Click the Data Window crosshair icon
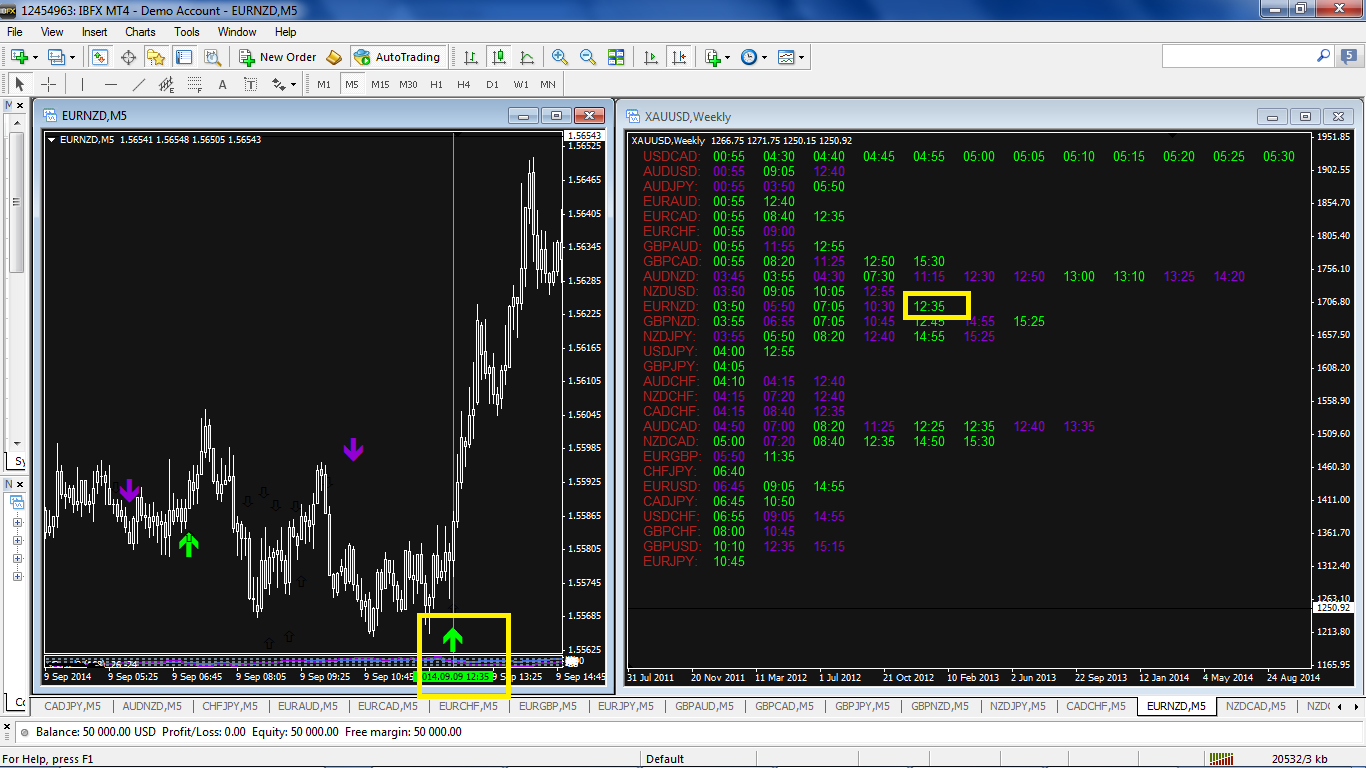This screenshot has width=1366, height=768. coord(128,57)
